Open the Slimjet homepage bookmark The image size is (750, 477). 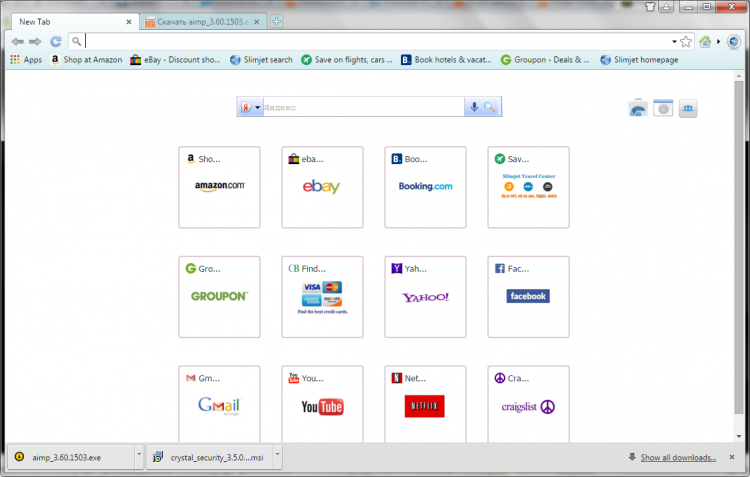point(639,60)
